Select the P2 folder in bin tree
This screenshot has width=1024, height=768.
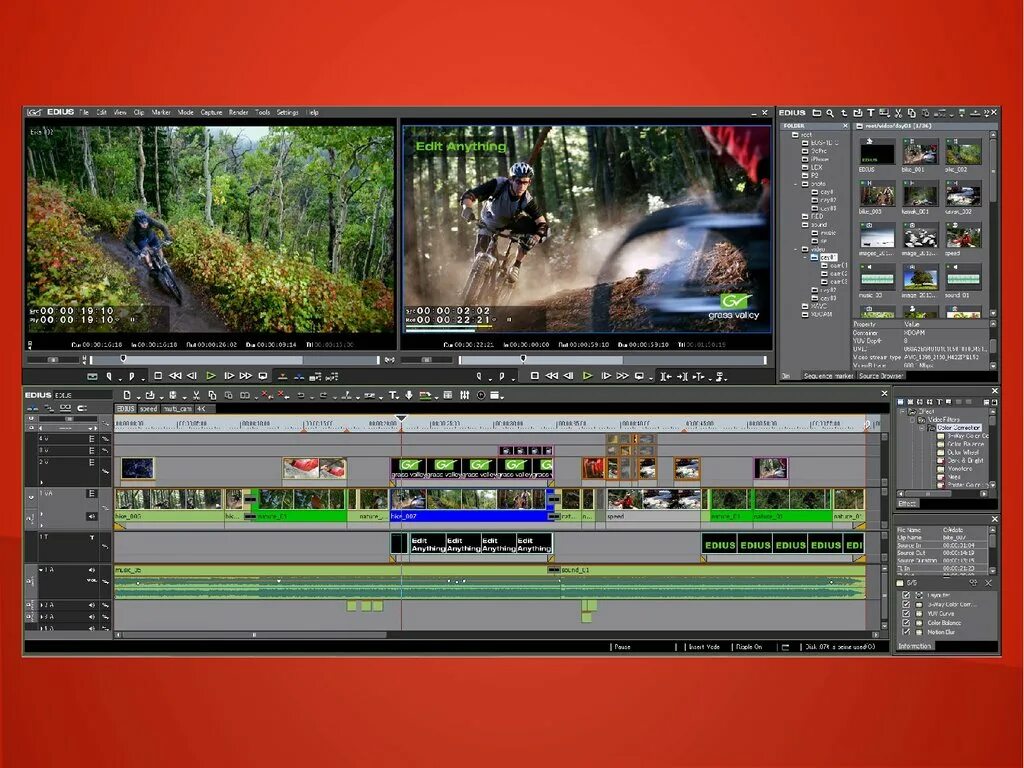tap(810, 176)
